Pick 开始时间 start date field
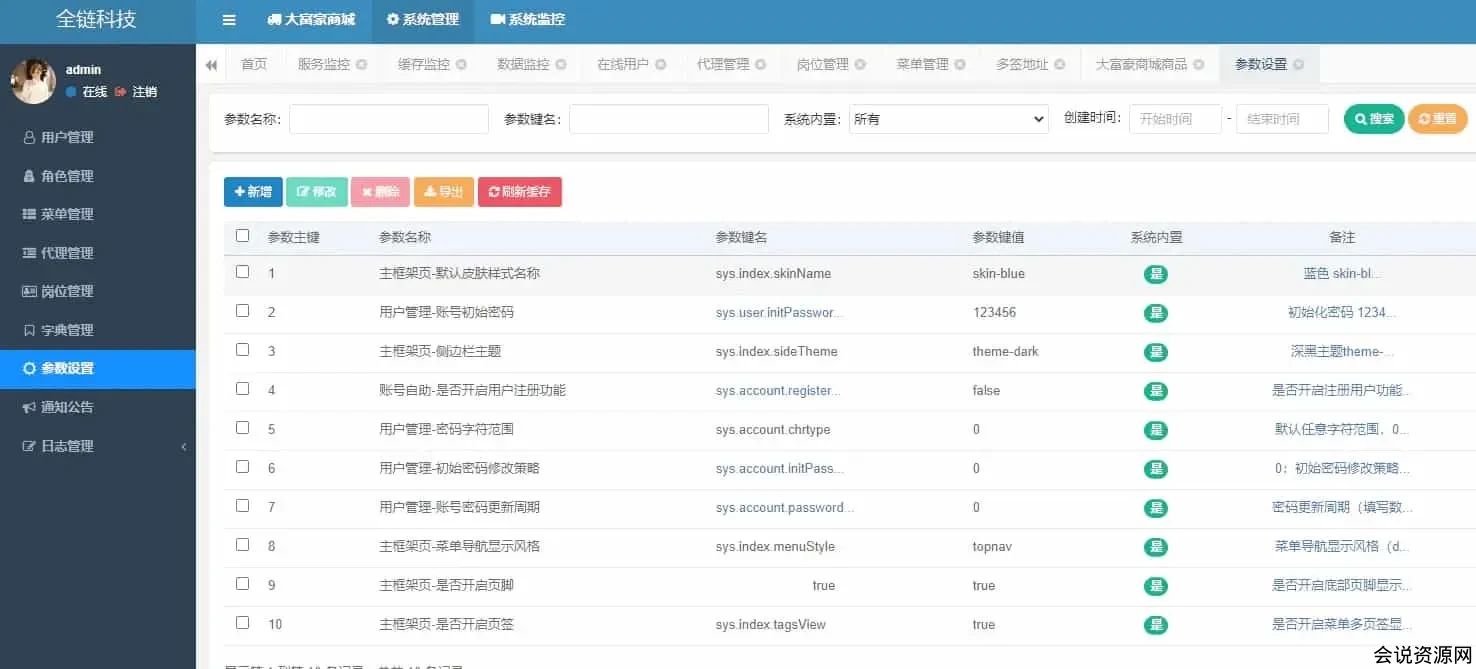The width and height of the screenshot is (1476, 669). click(x=1175, y=119)
